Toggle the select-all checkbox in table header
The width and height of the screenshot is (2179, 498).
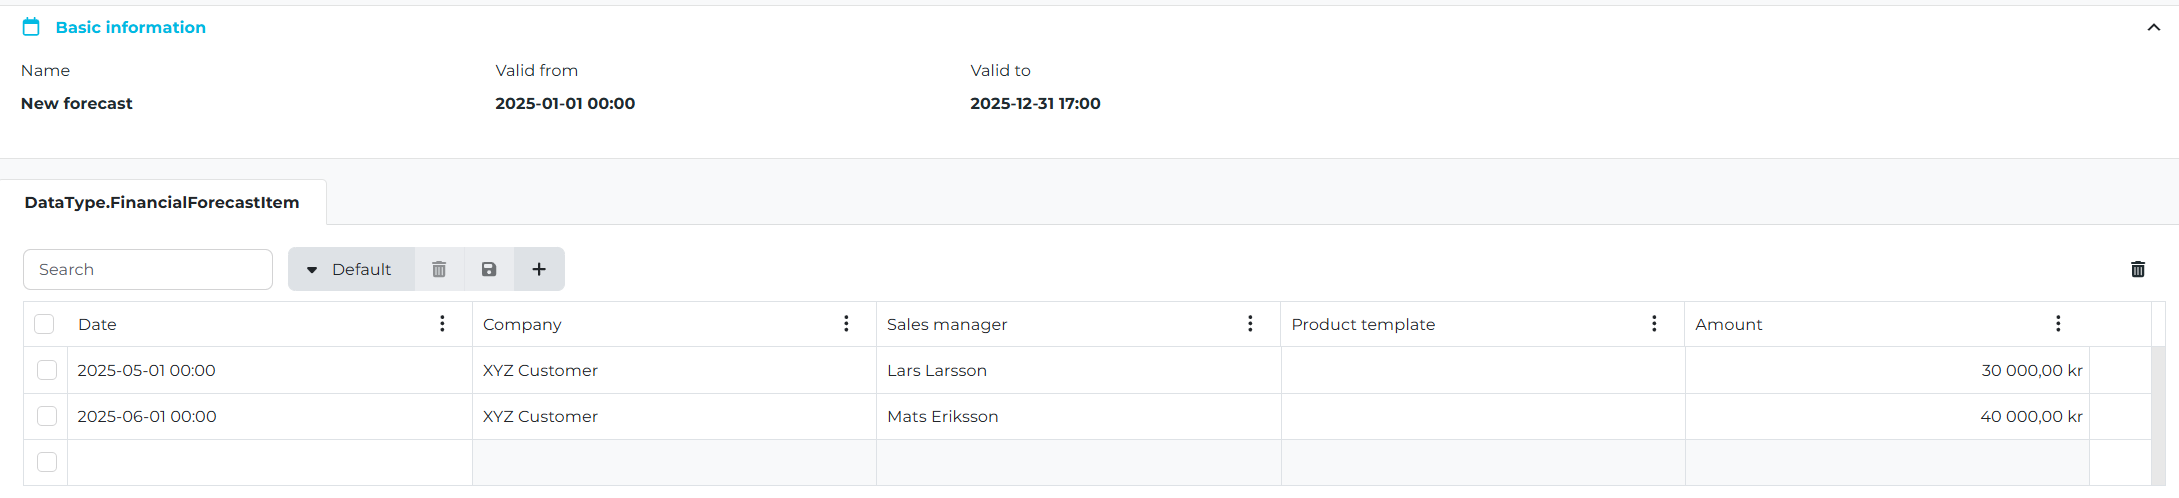coord(44,324)
